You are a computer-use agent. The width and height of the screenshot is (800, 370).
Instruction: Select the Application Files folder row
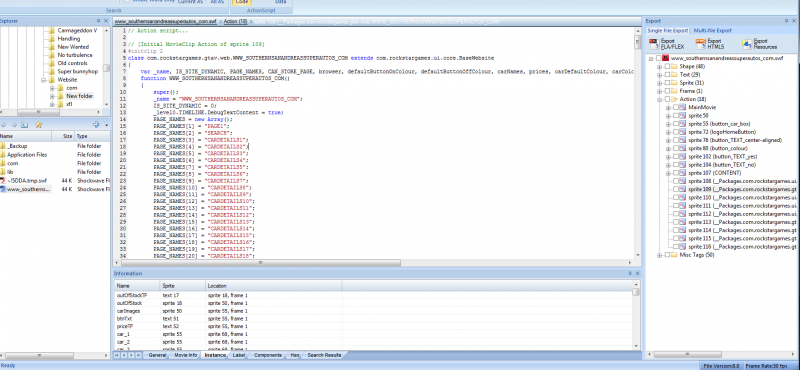[x=55, y=155]
